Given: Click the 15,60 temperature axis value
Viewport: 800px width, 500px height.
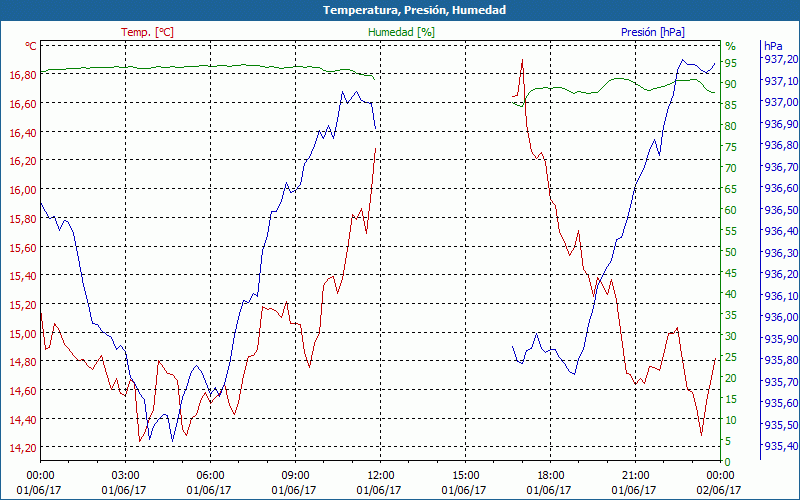Looking at the screenshot, I should [23, 247].
